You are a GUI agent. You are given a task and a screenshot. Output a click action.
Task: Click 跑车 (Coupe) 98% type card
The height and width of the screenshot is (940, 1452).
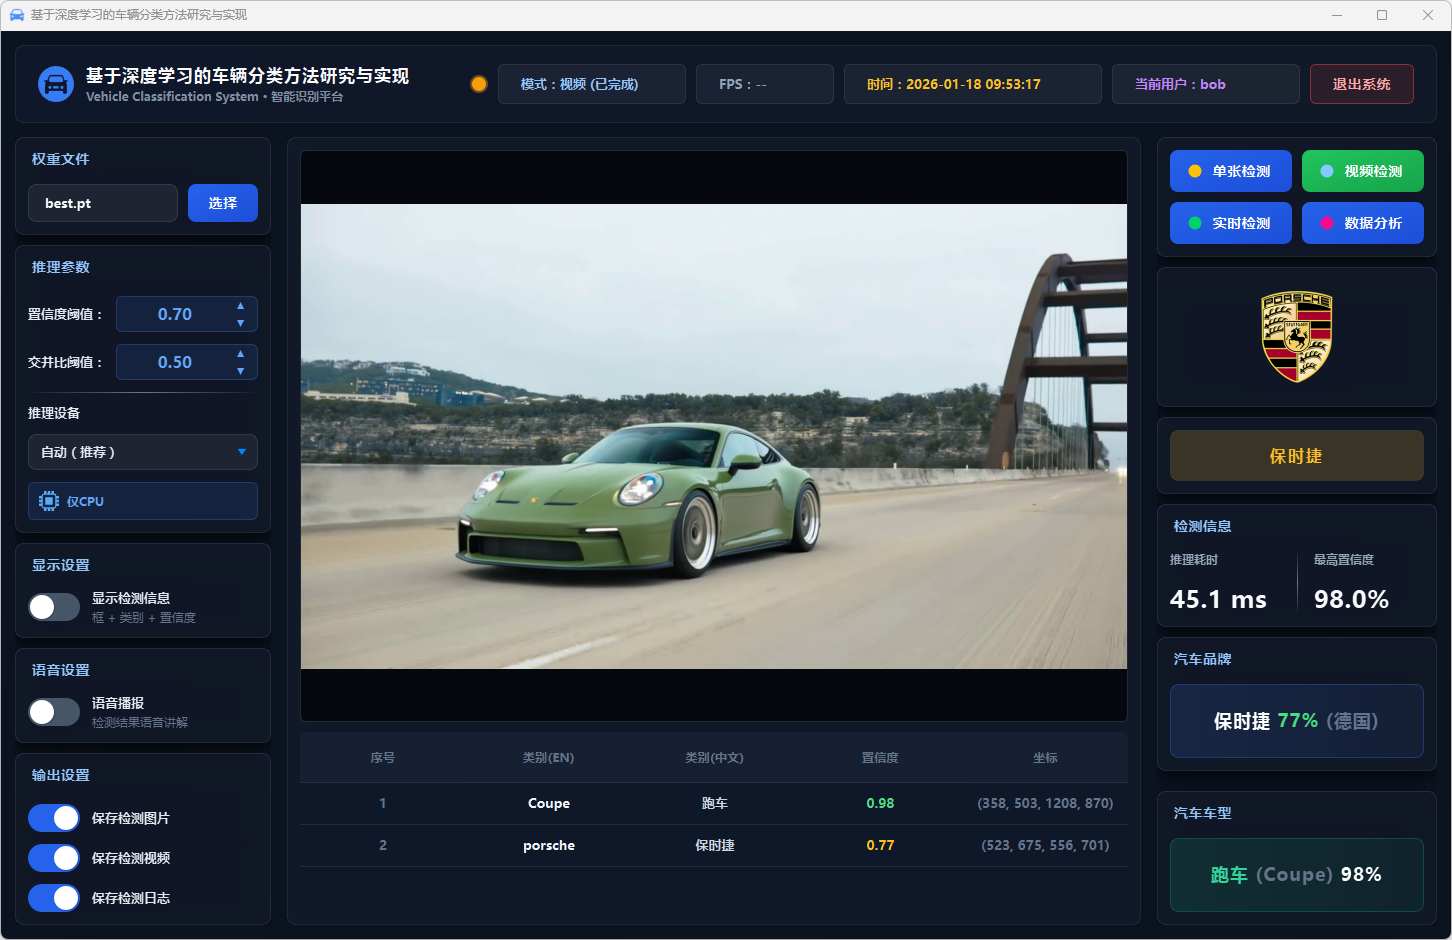(x=1297, y=875)
